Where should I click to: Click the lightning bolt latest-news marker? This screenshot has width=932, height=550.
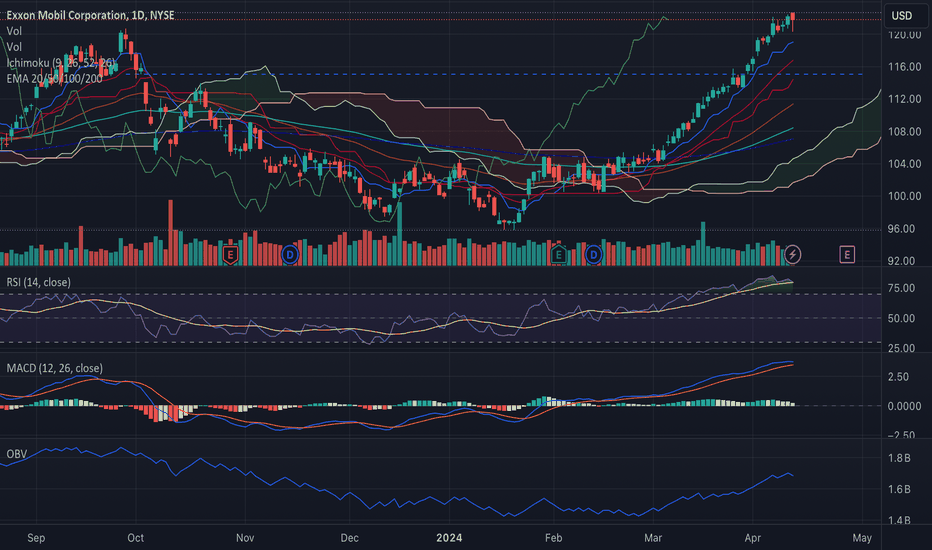click(792, 254)
